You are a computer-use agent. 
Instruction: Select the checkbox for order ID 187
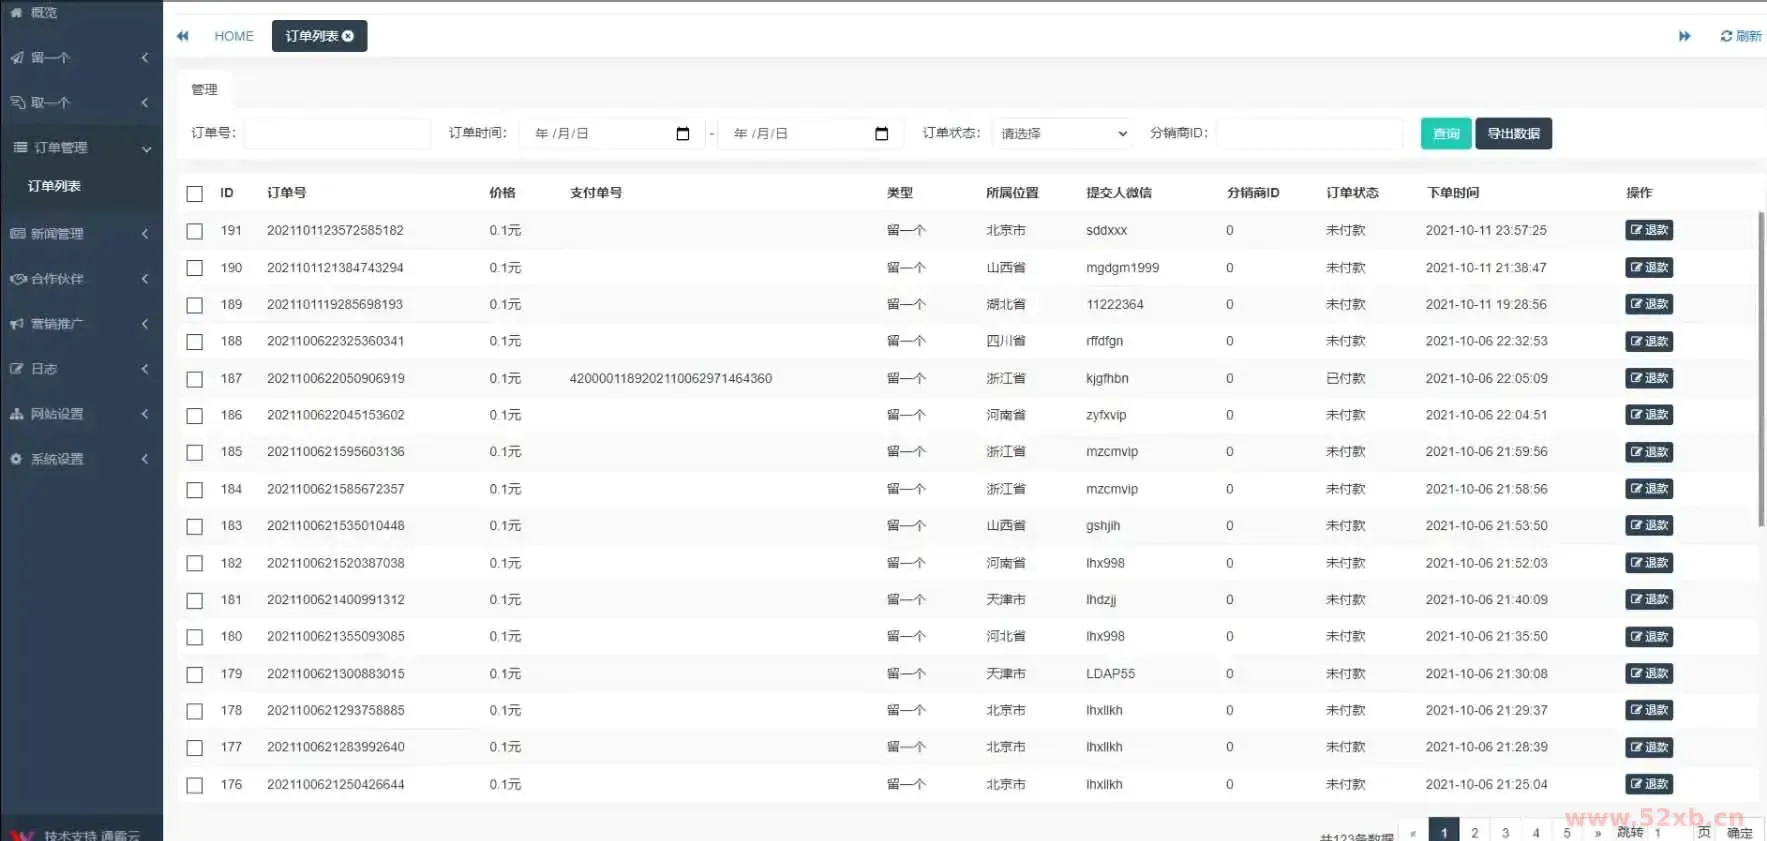point(195,379)
